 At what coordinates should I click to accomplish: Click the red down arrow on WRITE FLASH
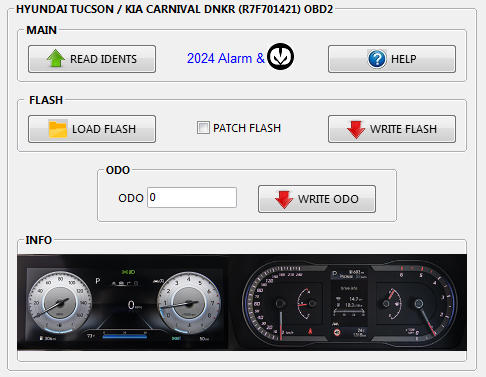click(x=356, y=129)
